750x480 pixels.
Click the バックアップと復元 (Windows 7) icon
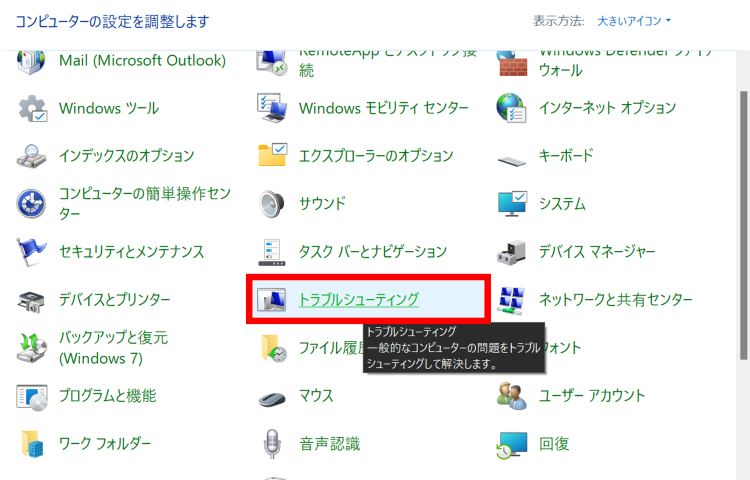(32, 348)
